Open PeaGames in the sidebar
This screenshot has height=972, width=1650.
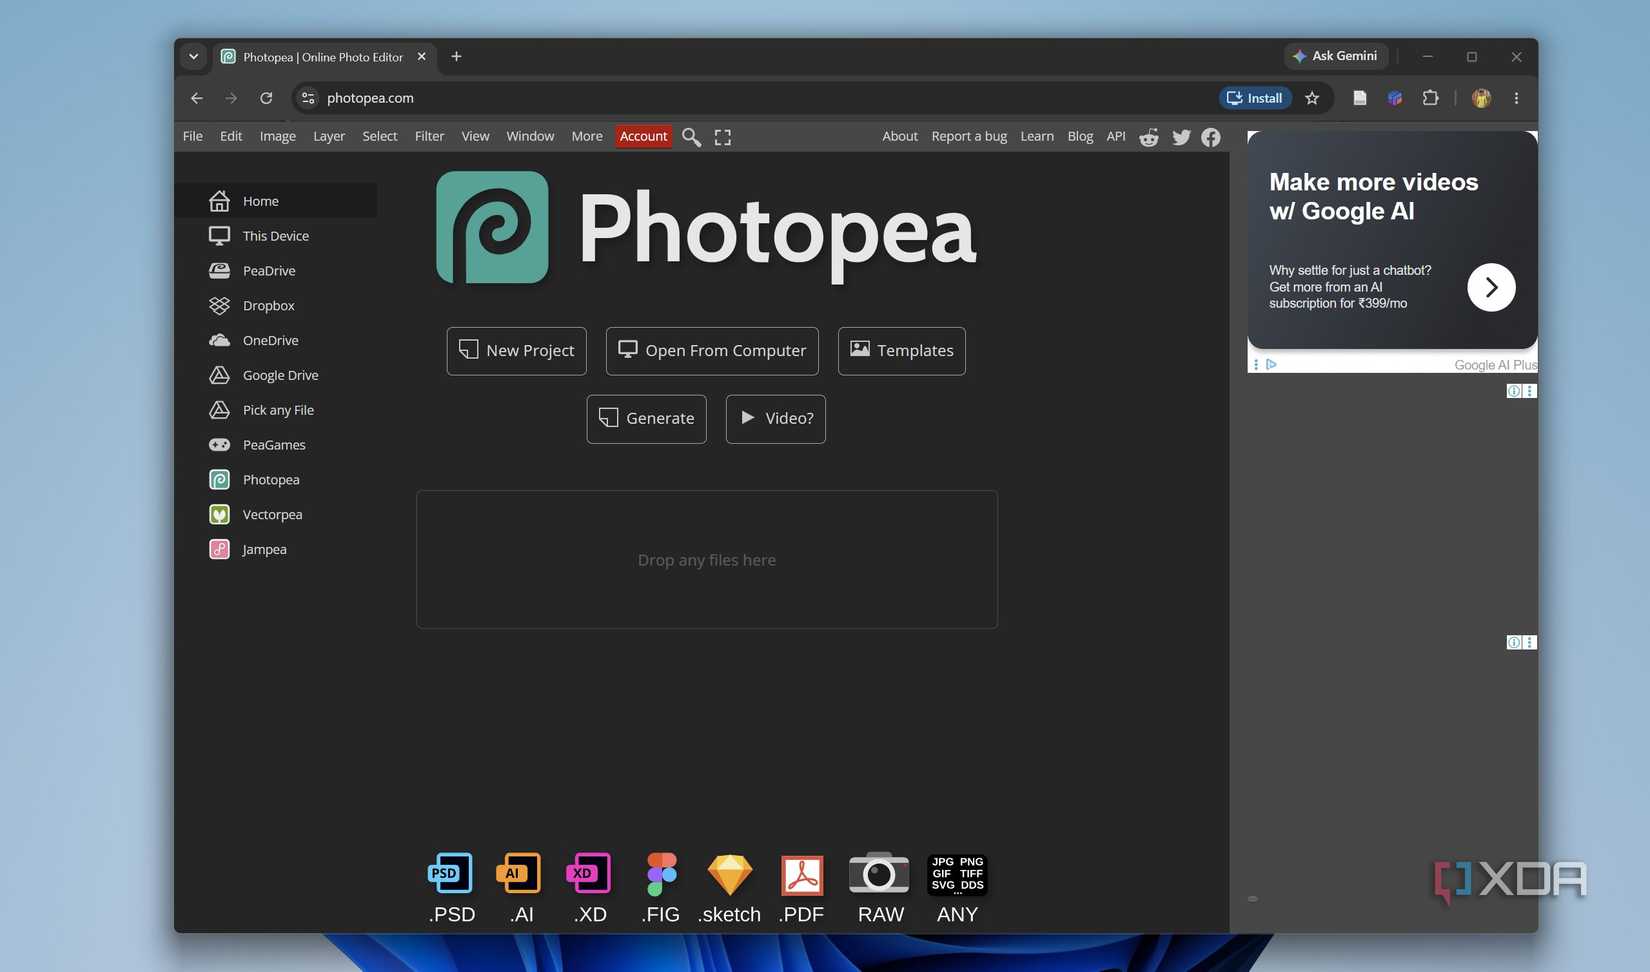[276, 445]
